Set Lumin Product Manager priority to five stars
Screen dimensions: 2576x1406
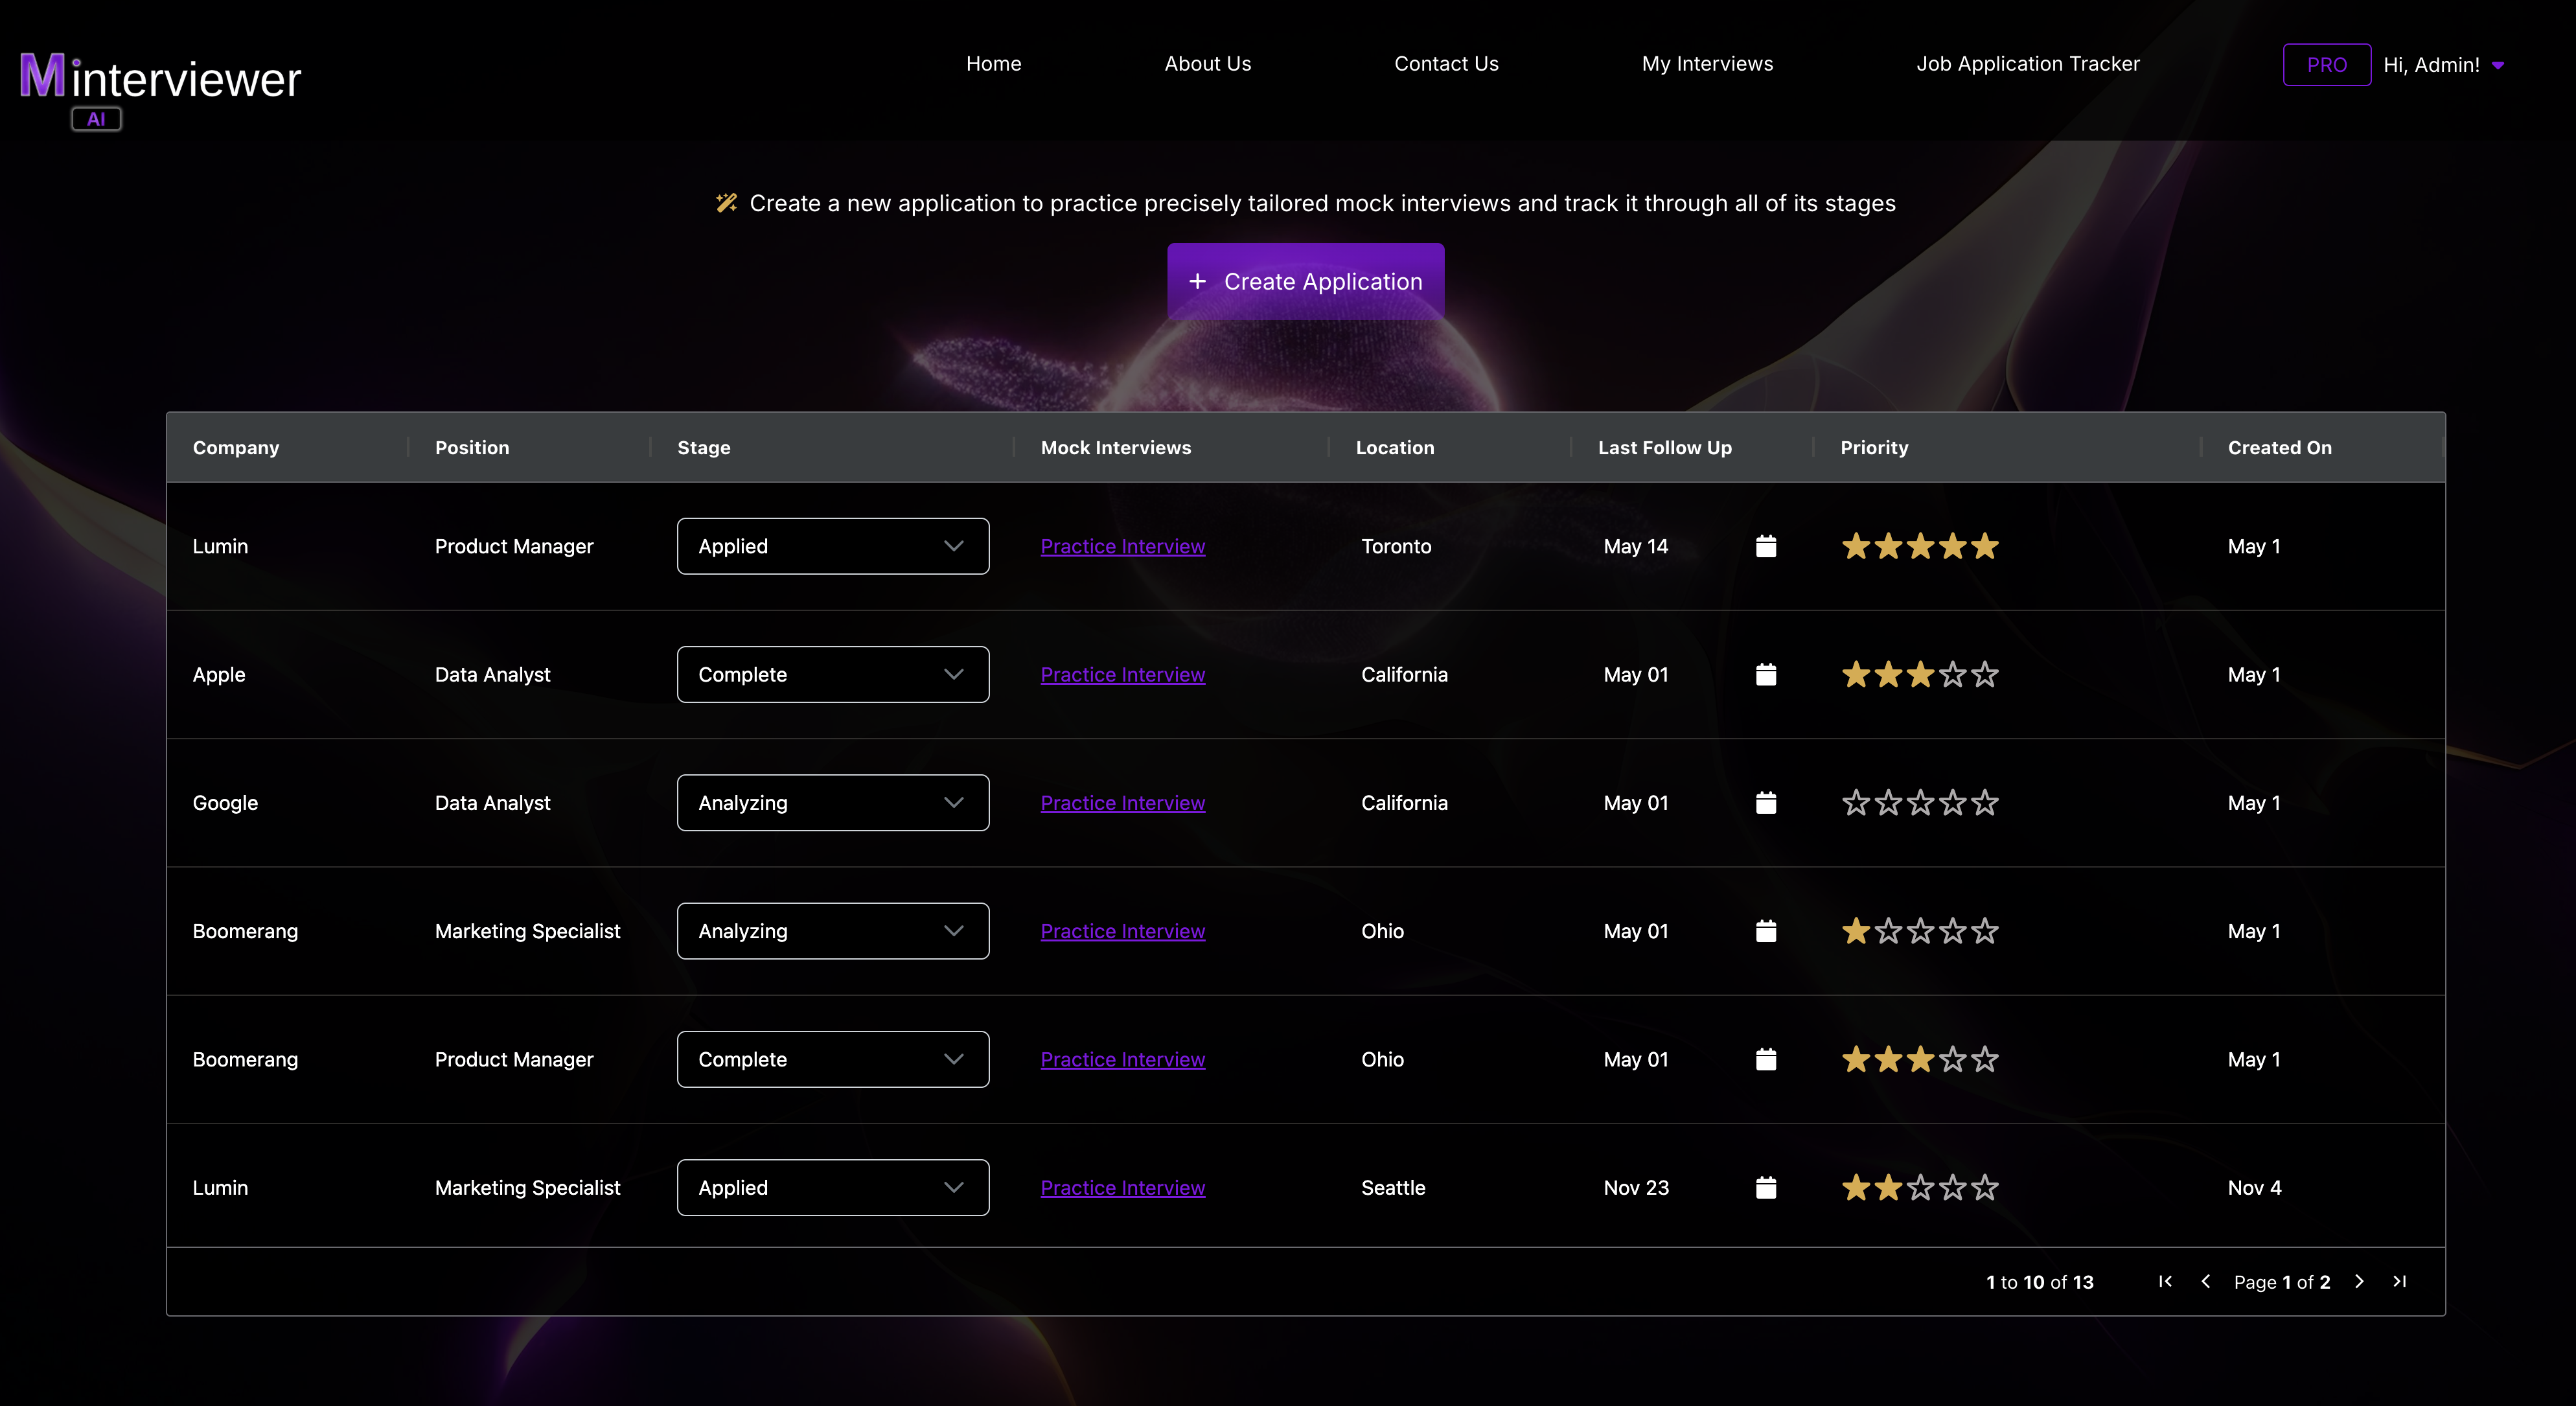point(1984,546)
